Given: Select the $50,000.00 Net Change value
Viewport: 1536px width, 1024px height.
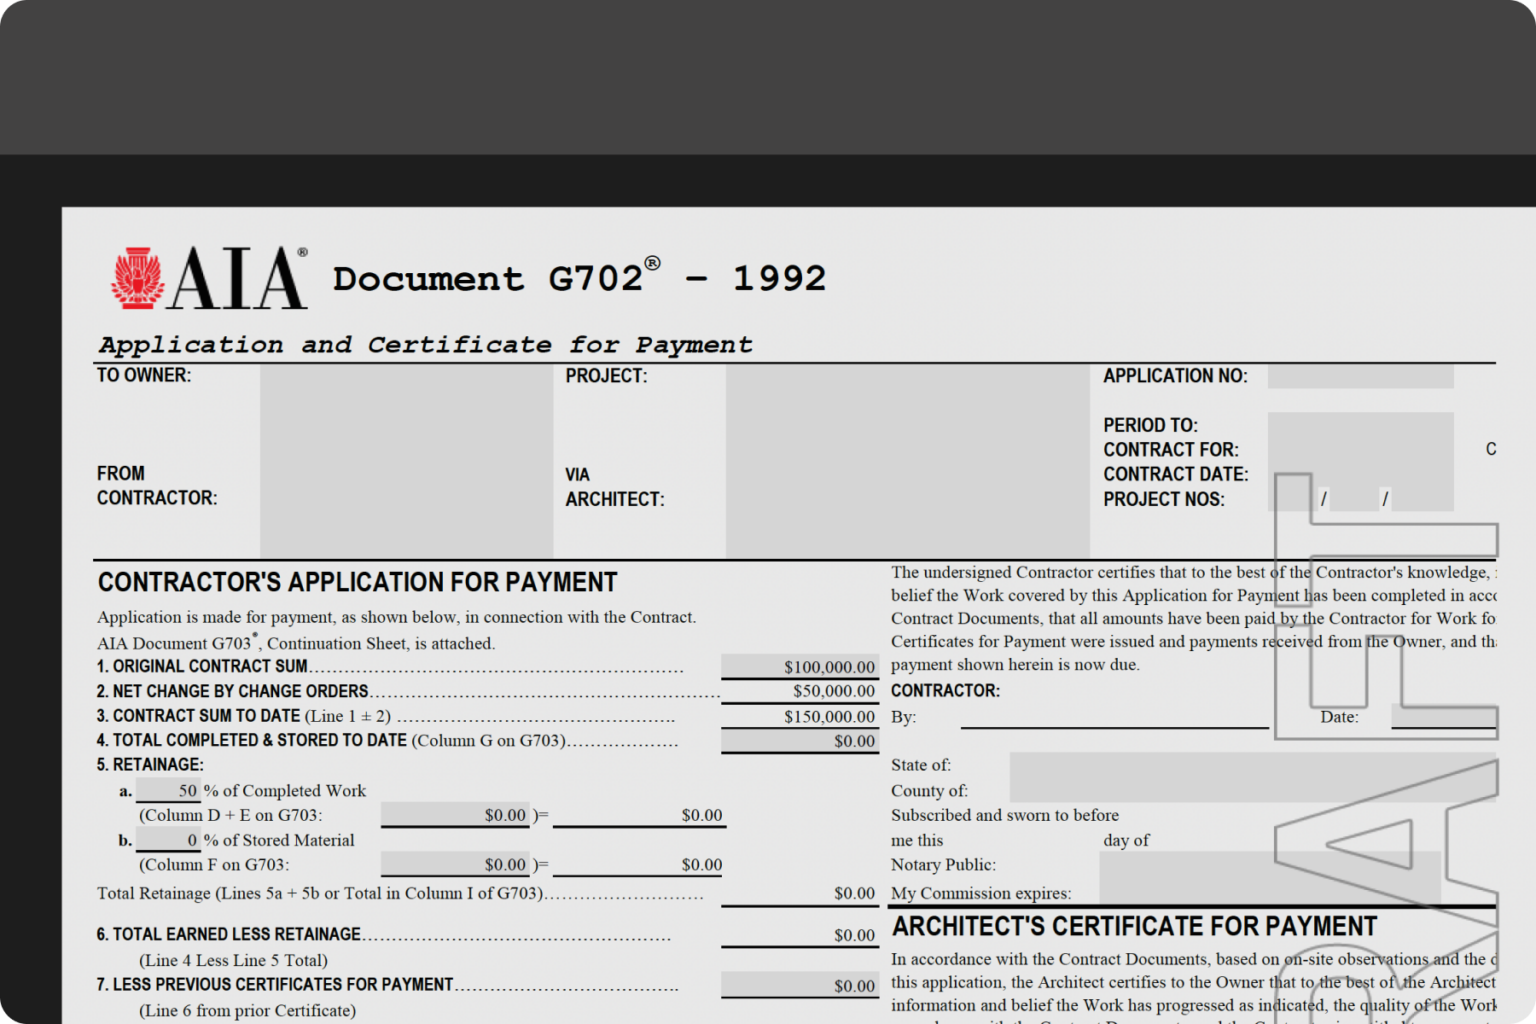Looking at the screenshot, I should point(798,691).
